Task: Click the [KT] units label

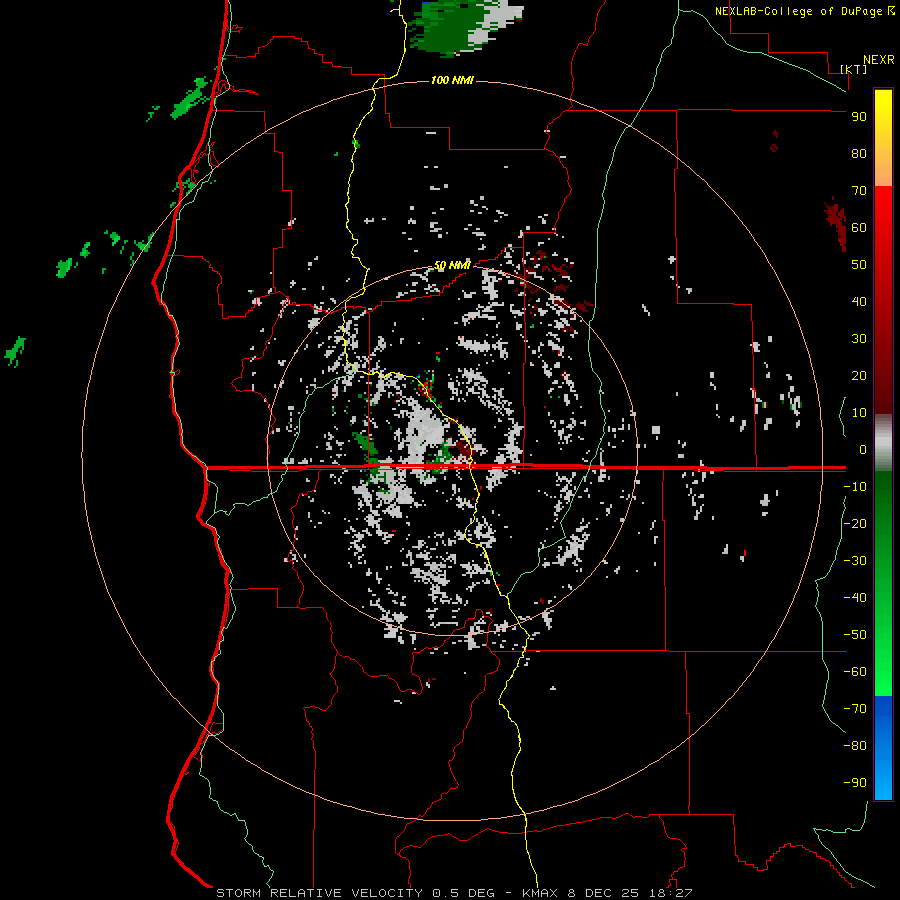Action: (853, 69)
